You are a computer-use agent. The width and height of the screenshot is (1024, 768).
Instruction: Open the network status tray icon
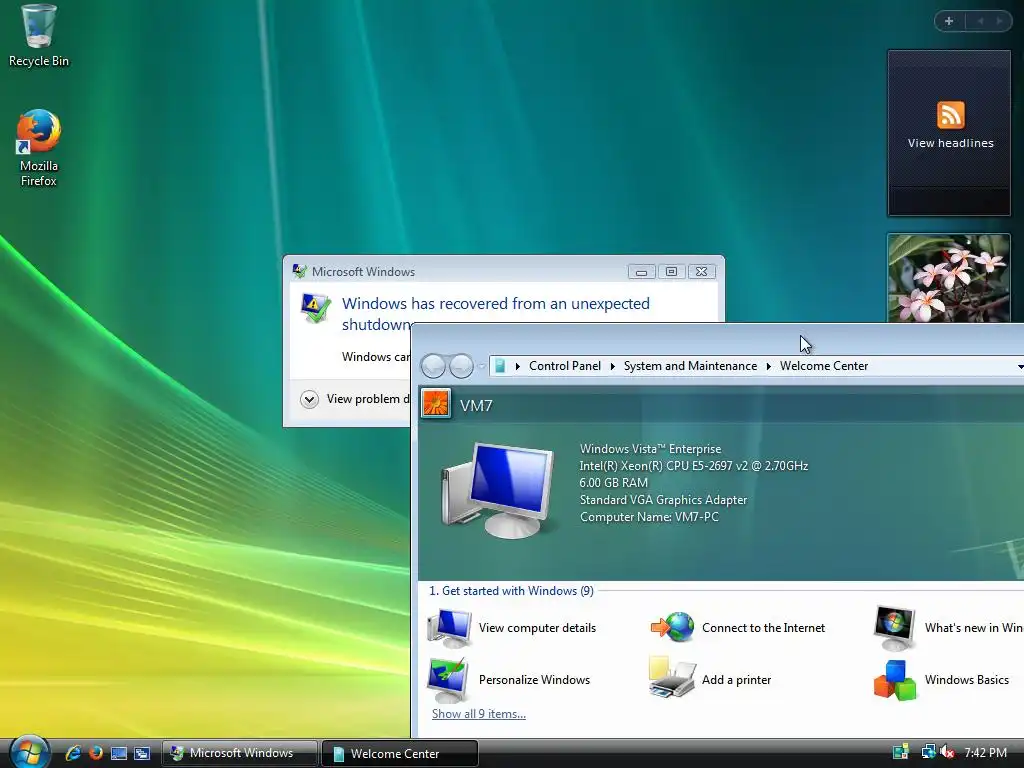tap(928, 752)
